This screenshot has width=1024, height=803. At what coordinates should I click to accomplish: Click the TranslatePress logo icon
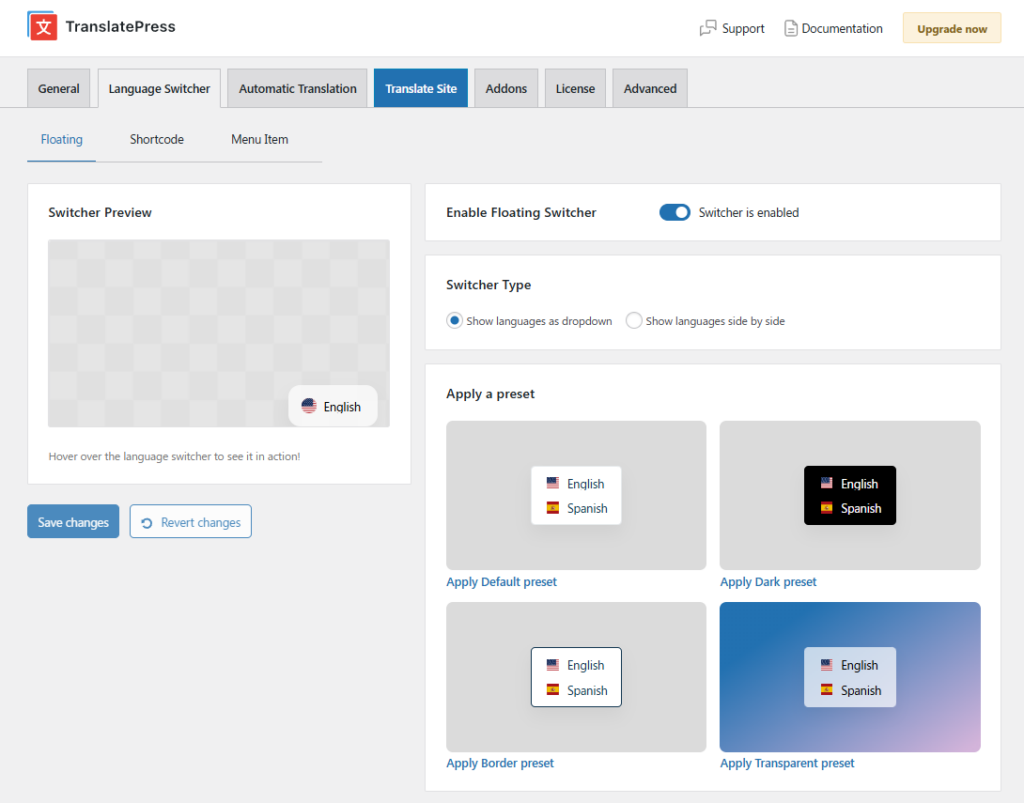coord(42,27)
